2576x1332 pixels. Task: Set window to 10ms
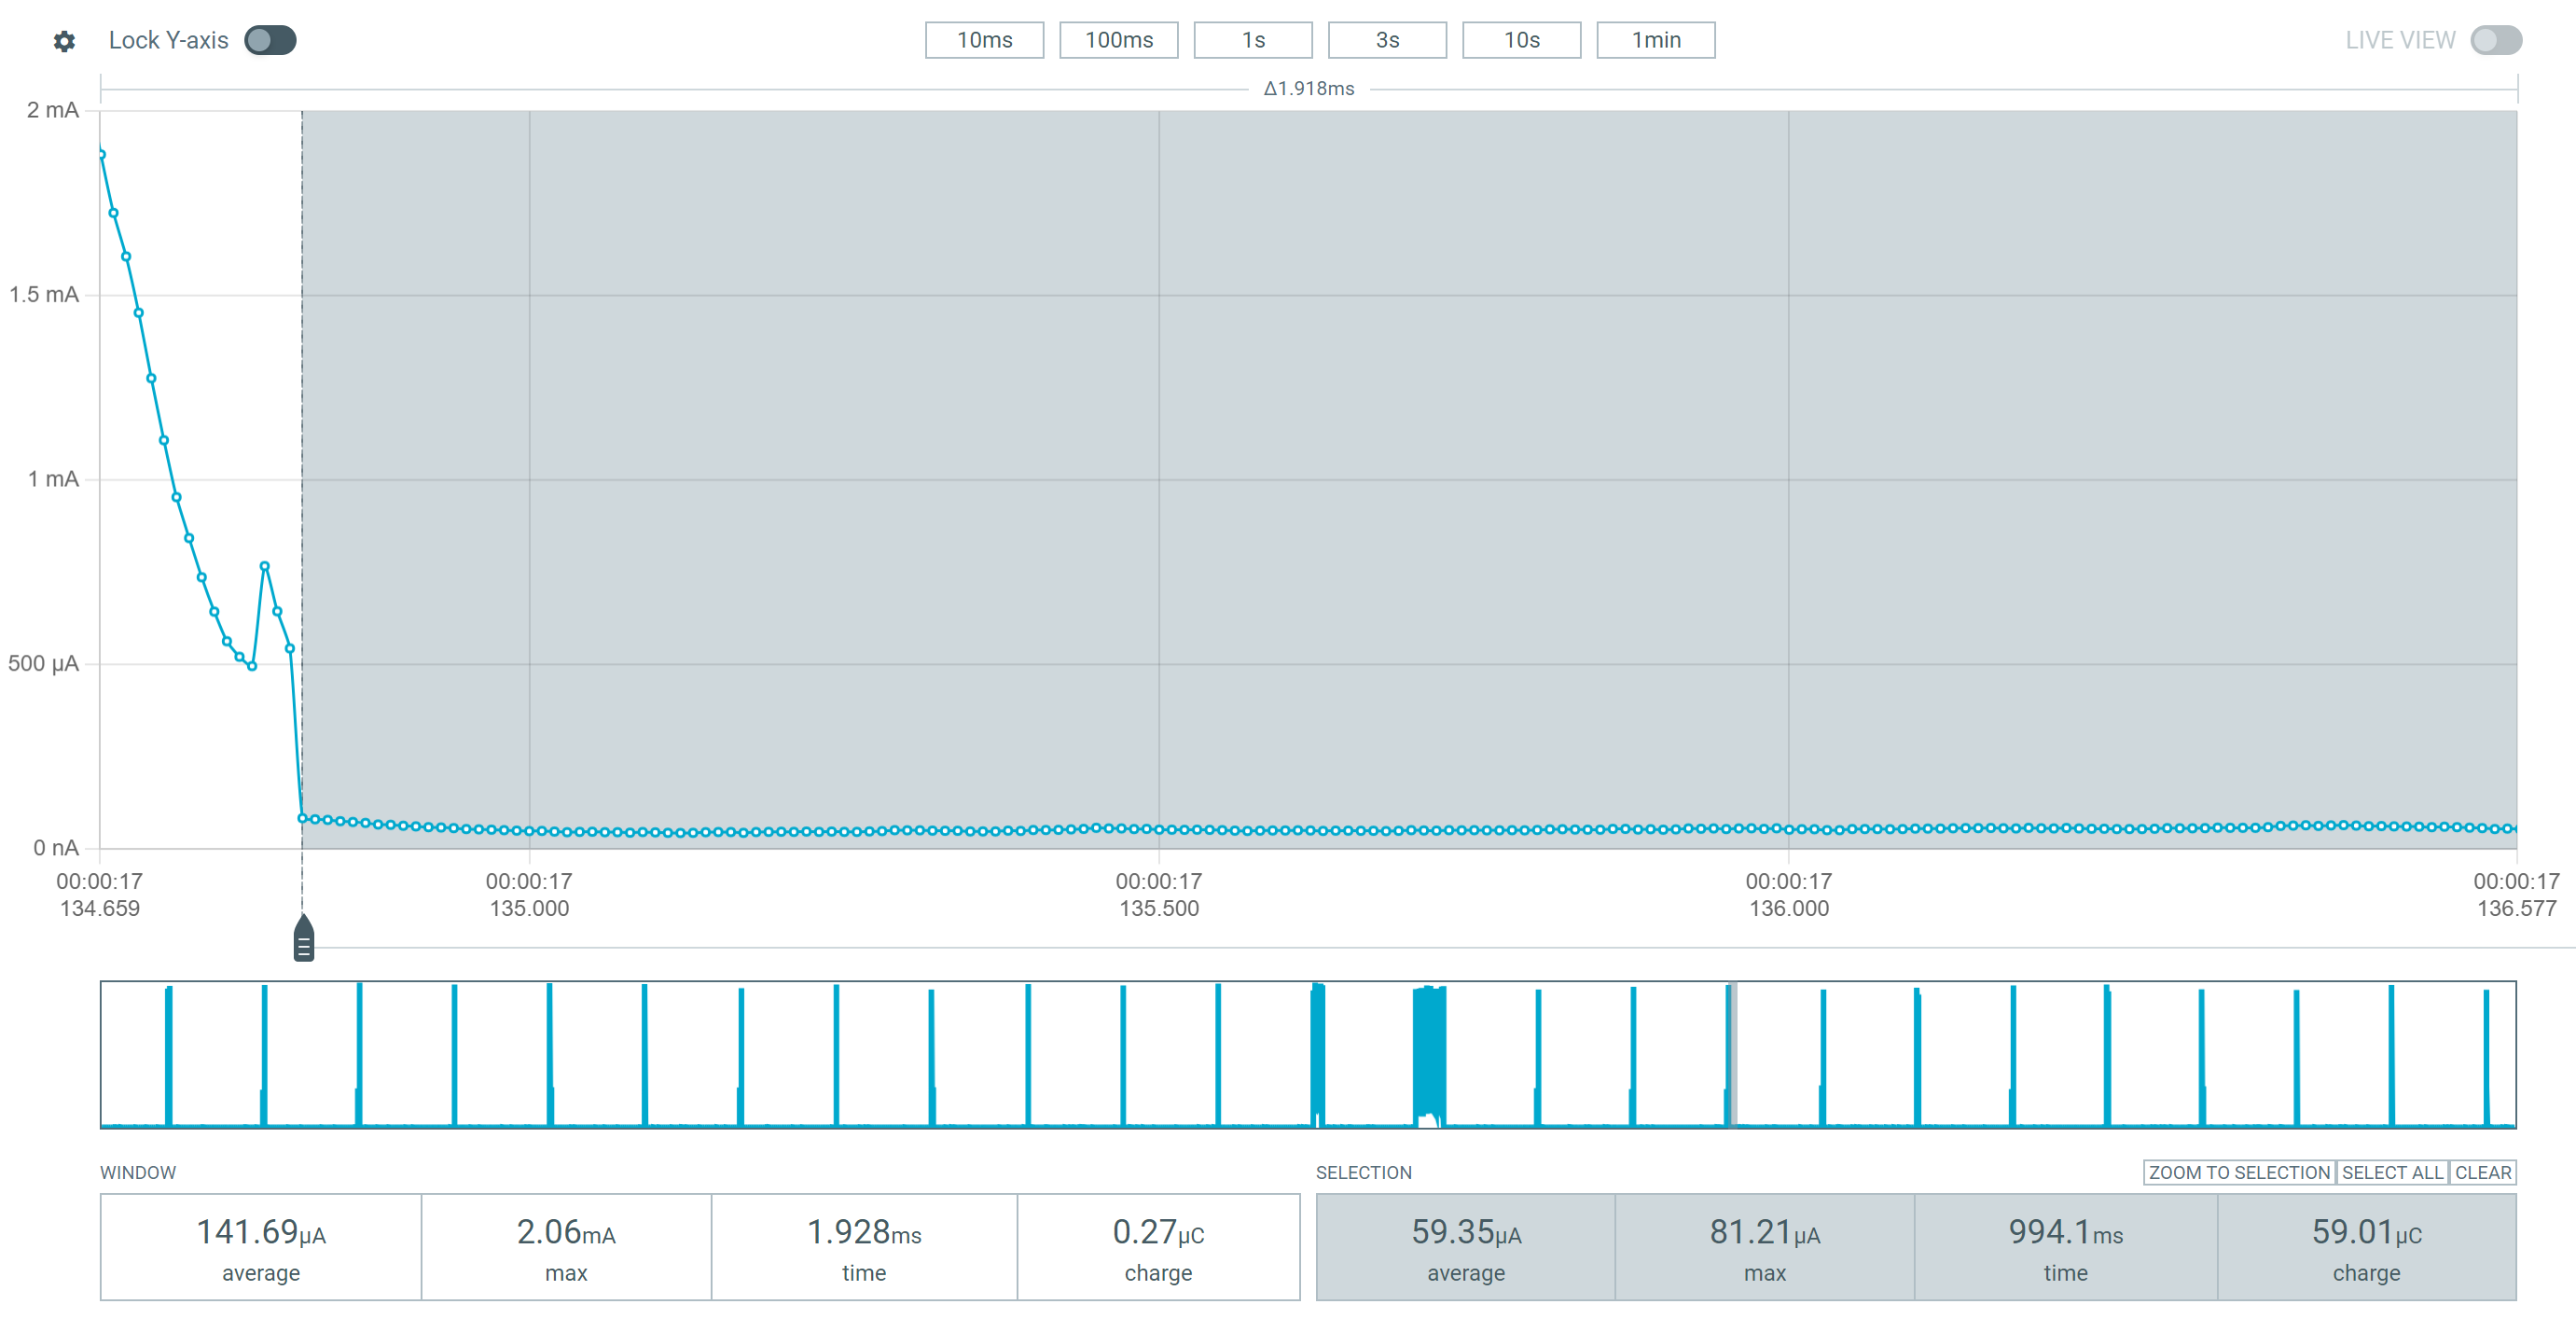(984, 40)
